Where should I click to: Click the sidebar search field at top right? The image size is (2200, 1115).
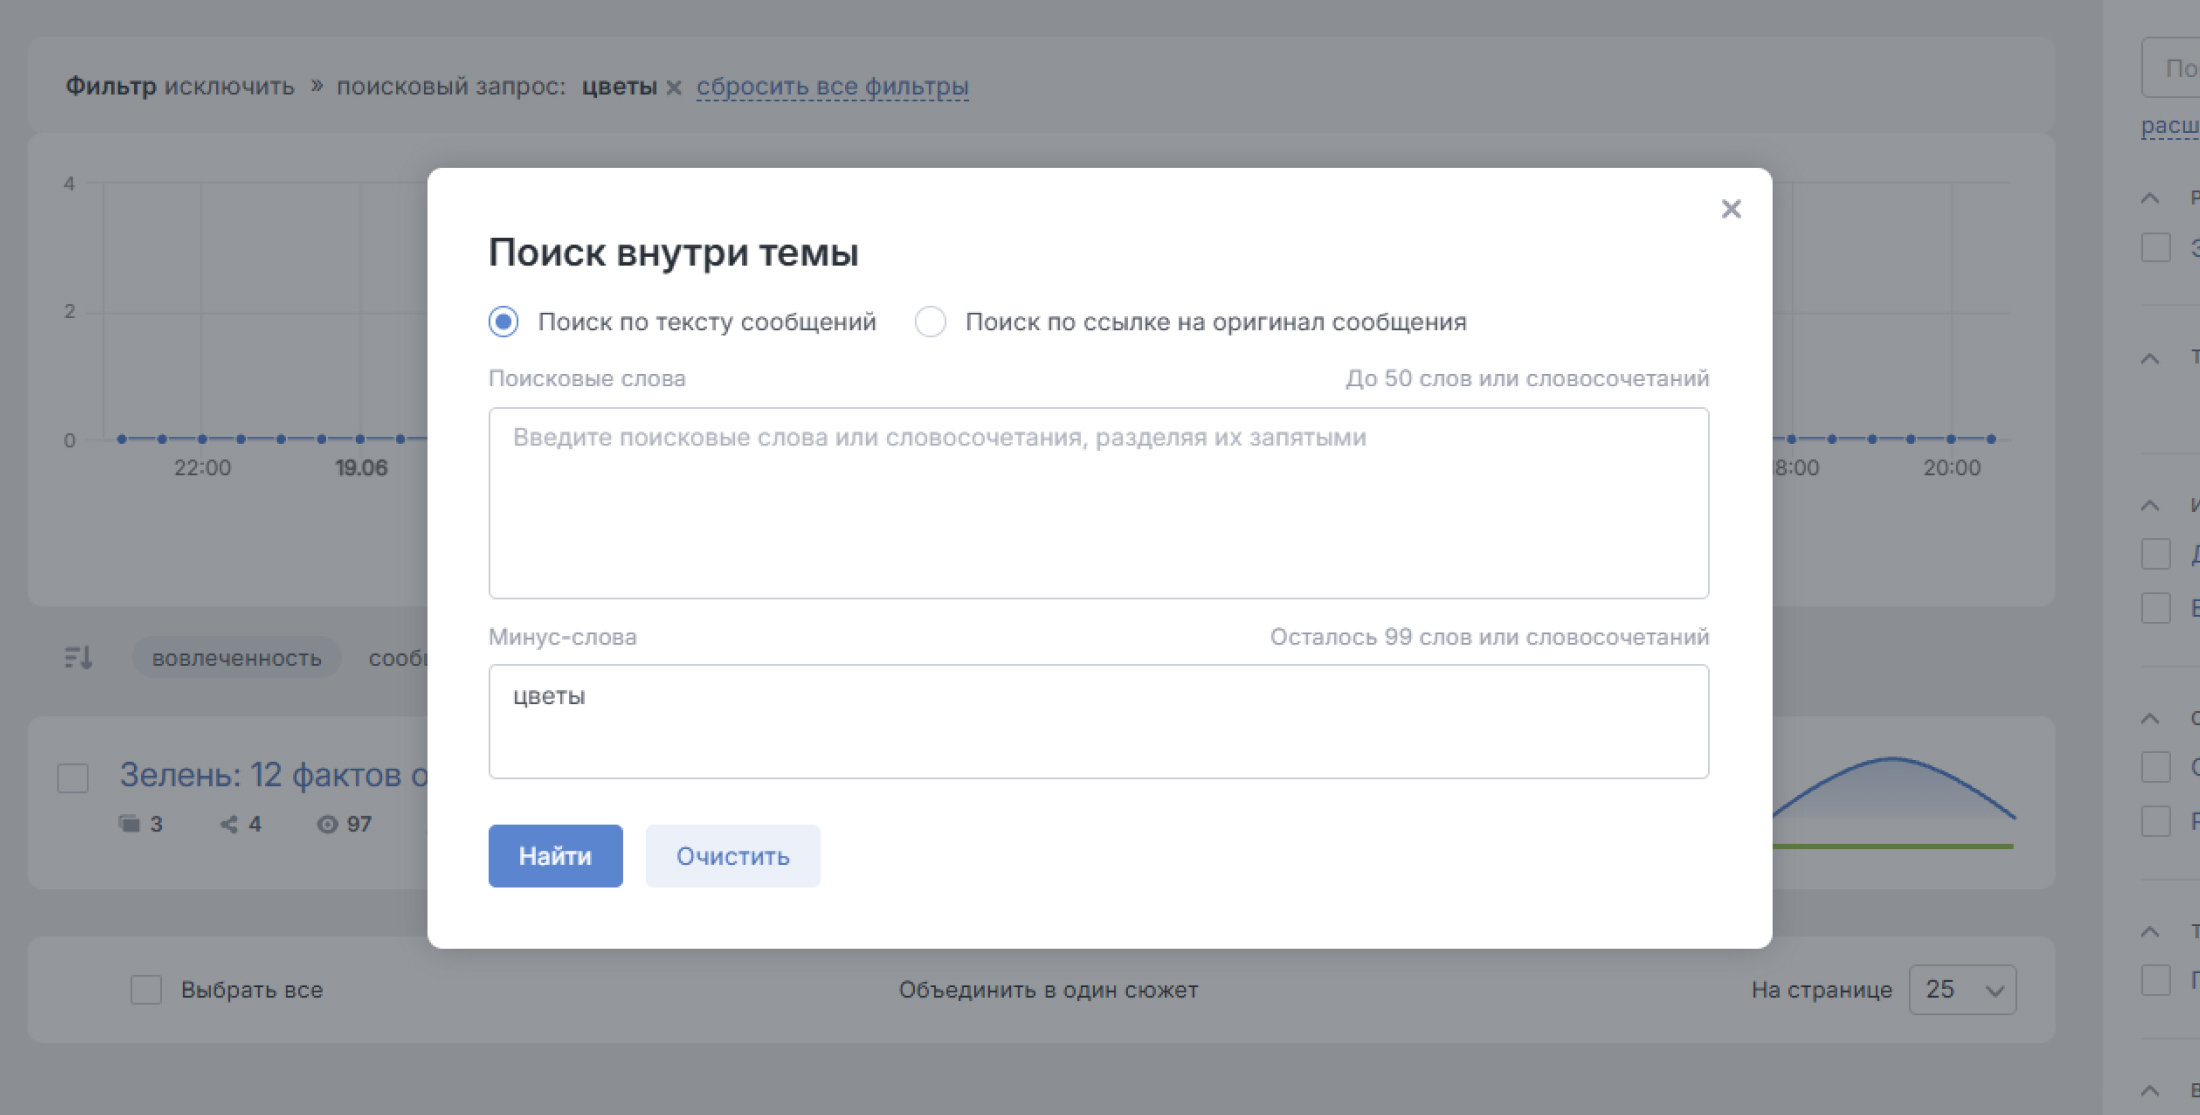pos(2170,68)
